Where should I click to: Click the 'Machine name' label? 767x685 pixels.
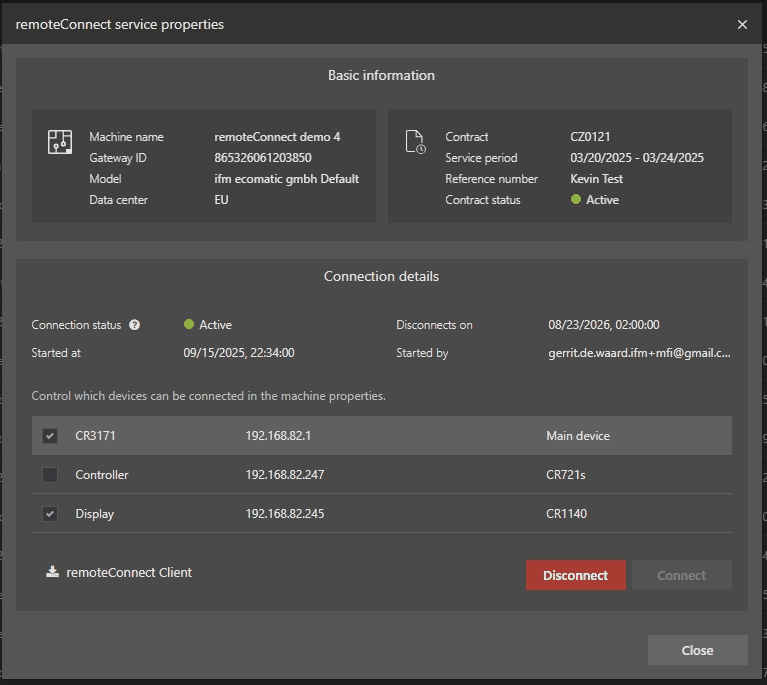click(x=126, y=137)
